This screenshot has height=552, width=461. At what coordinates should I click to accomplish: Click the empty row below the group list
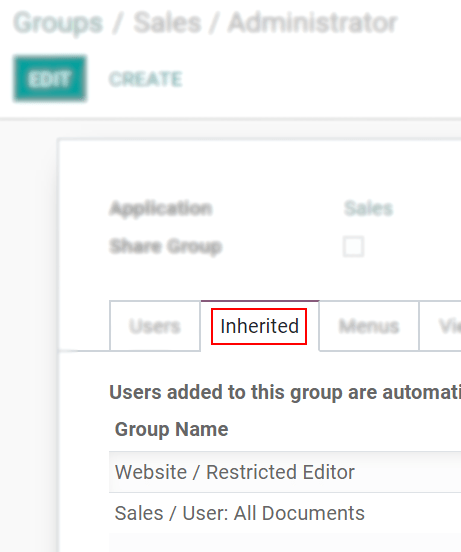(x=285, y=542)
